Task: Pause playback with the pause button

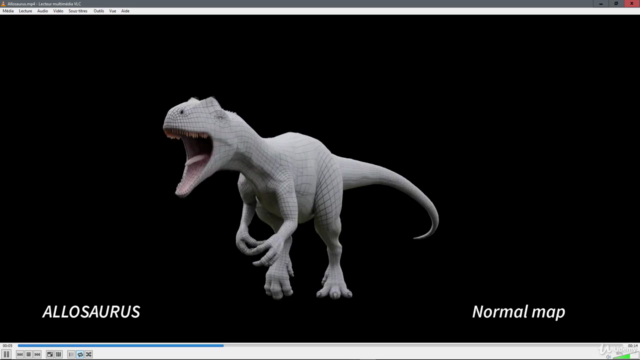Action: (x=6, y=354)
